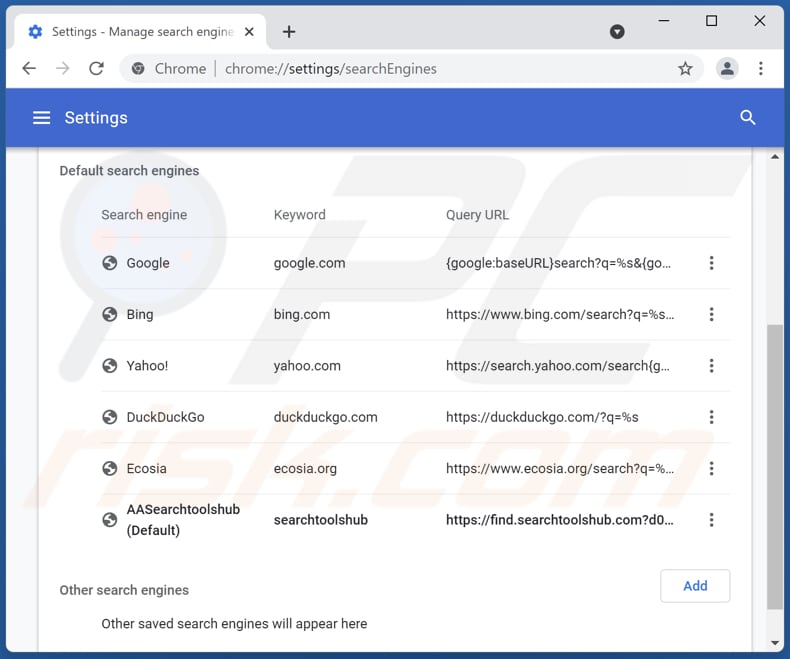Screen dimensions: 790x659
Task: Open a new browser tab
Action: coord(289,32)
